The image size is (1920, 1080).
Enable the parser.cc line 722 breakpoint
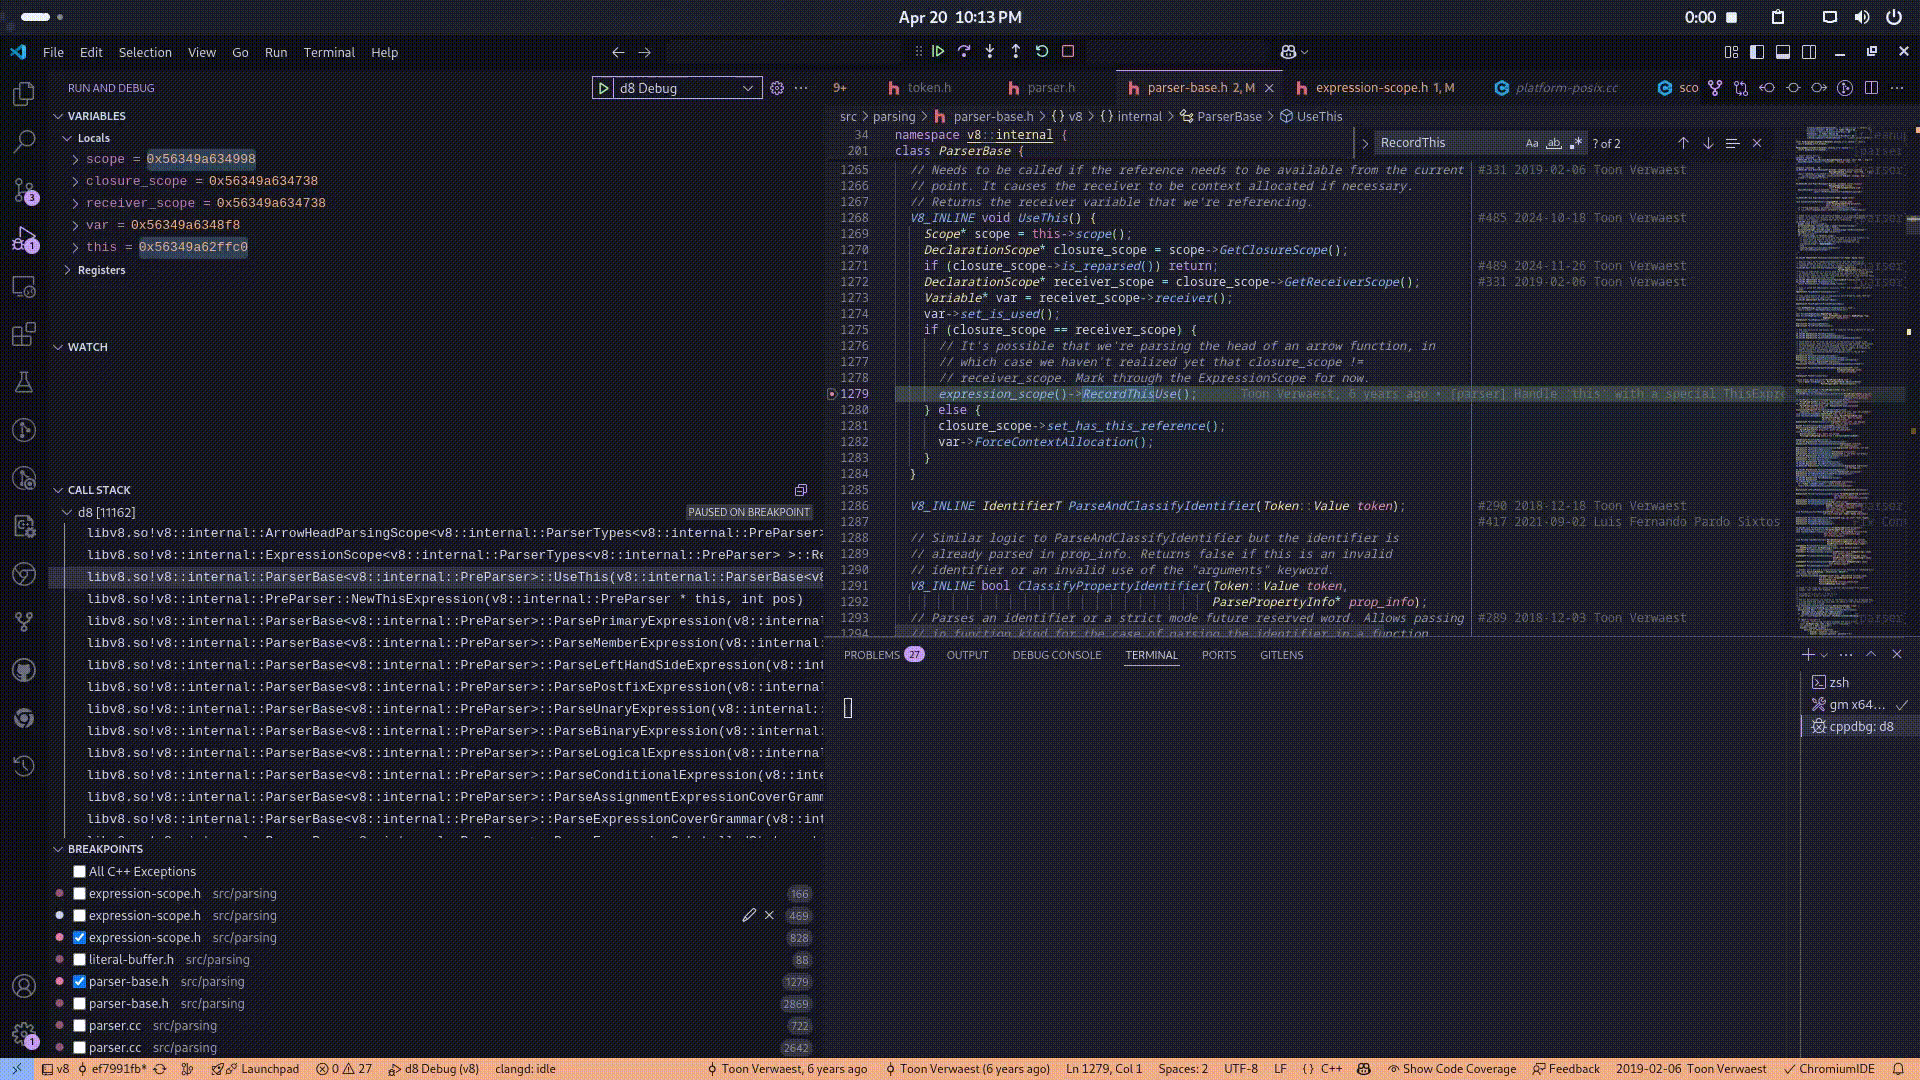point(80,1025)
